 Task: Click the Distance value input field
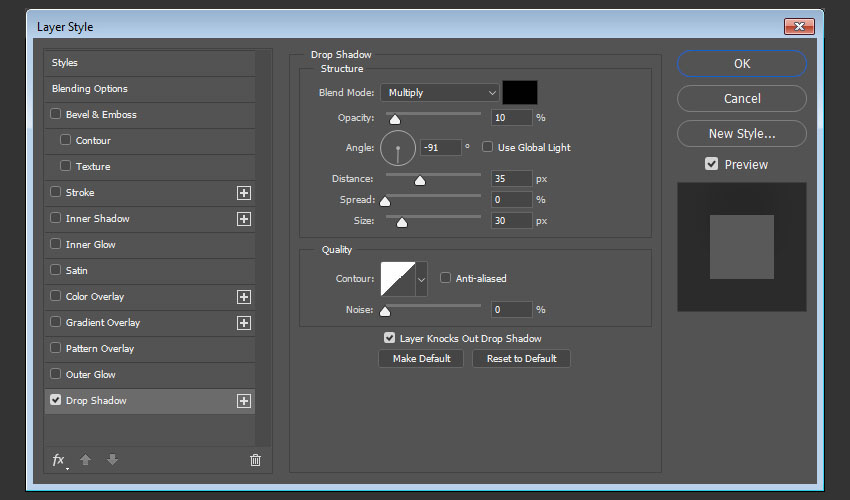(511, 179)
